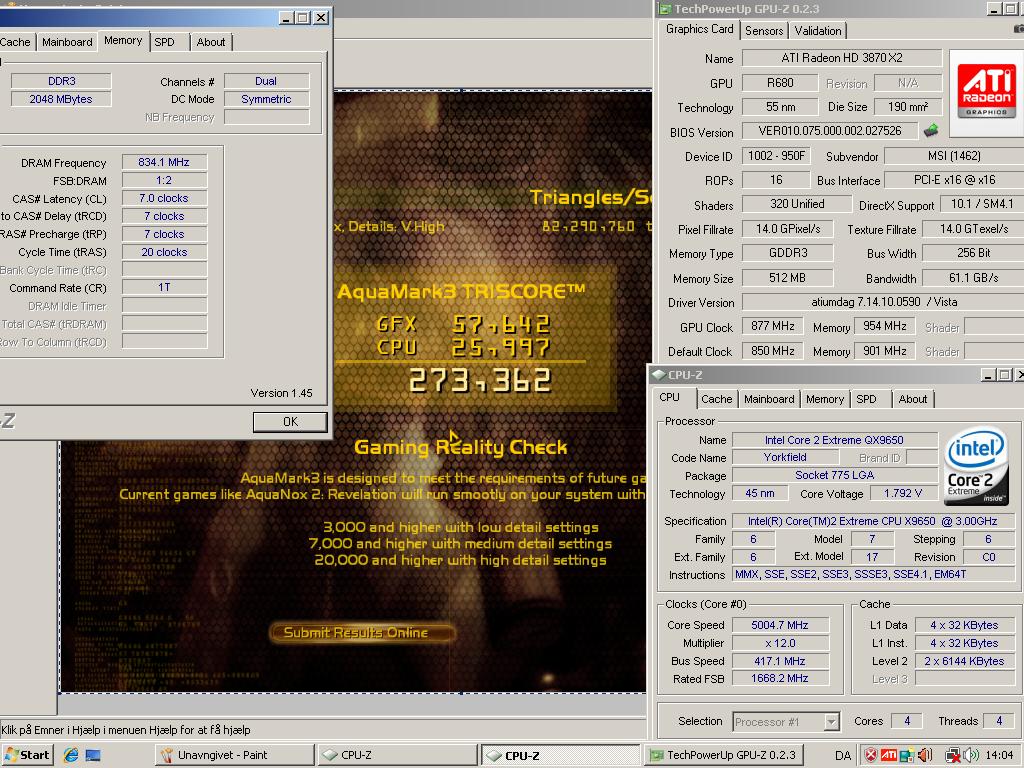1024x768 pixels.
Task: Click the Level 2 cache value 2 x 6144 KBytes
Action: coord(964,661)
